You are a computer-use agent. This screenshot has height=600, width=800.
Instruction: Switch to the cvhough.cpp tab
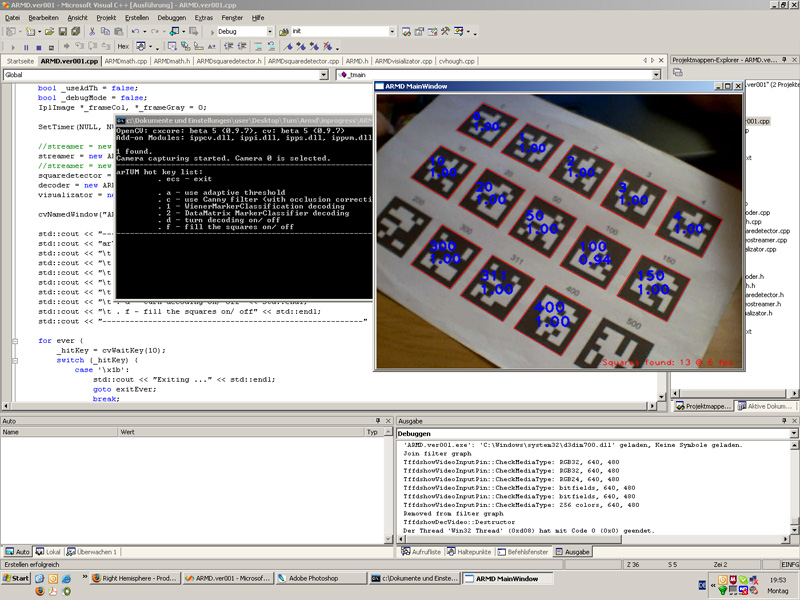coord(457,61)
